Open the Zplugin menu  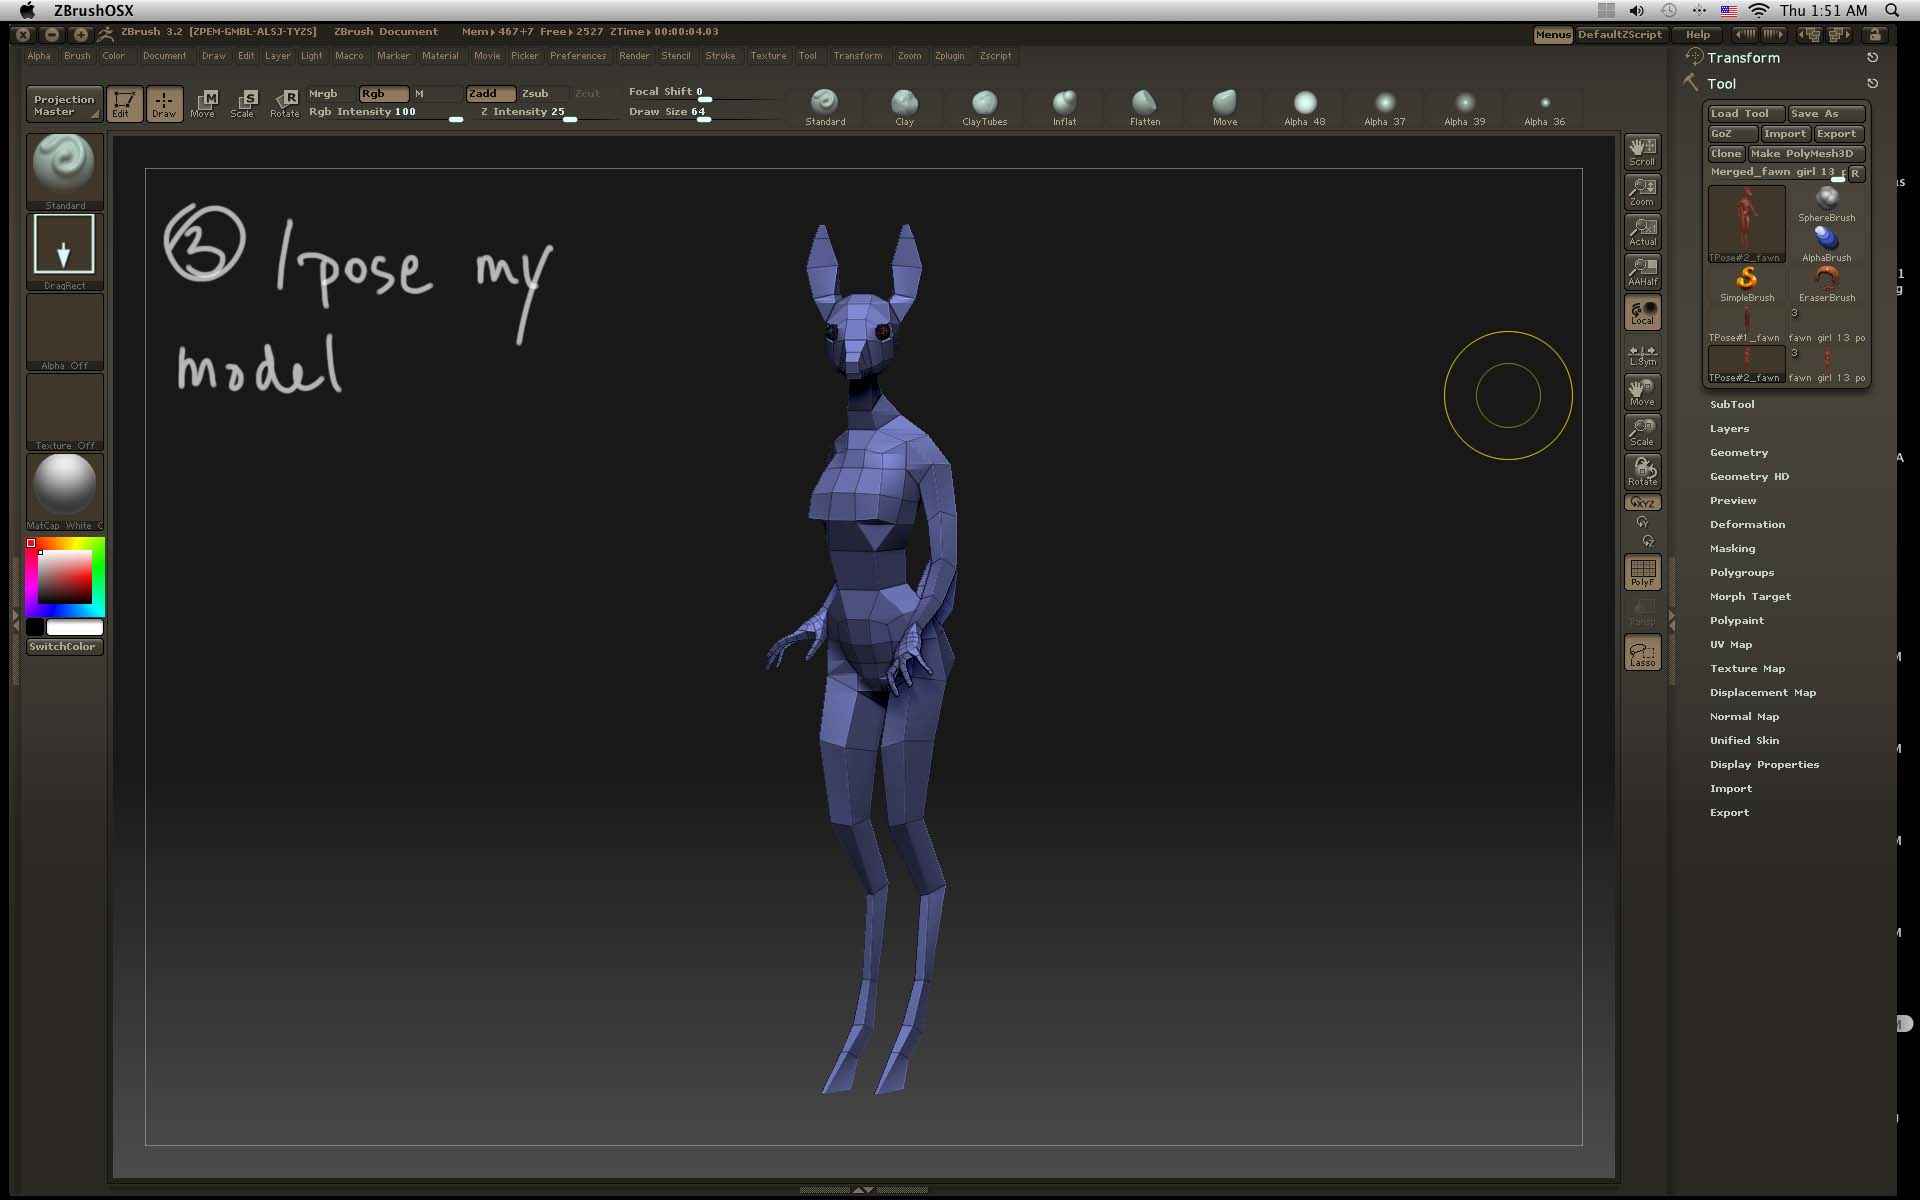949,56
